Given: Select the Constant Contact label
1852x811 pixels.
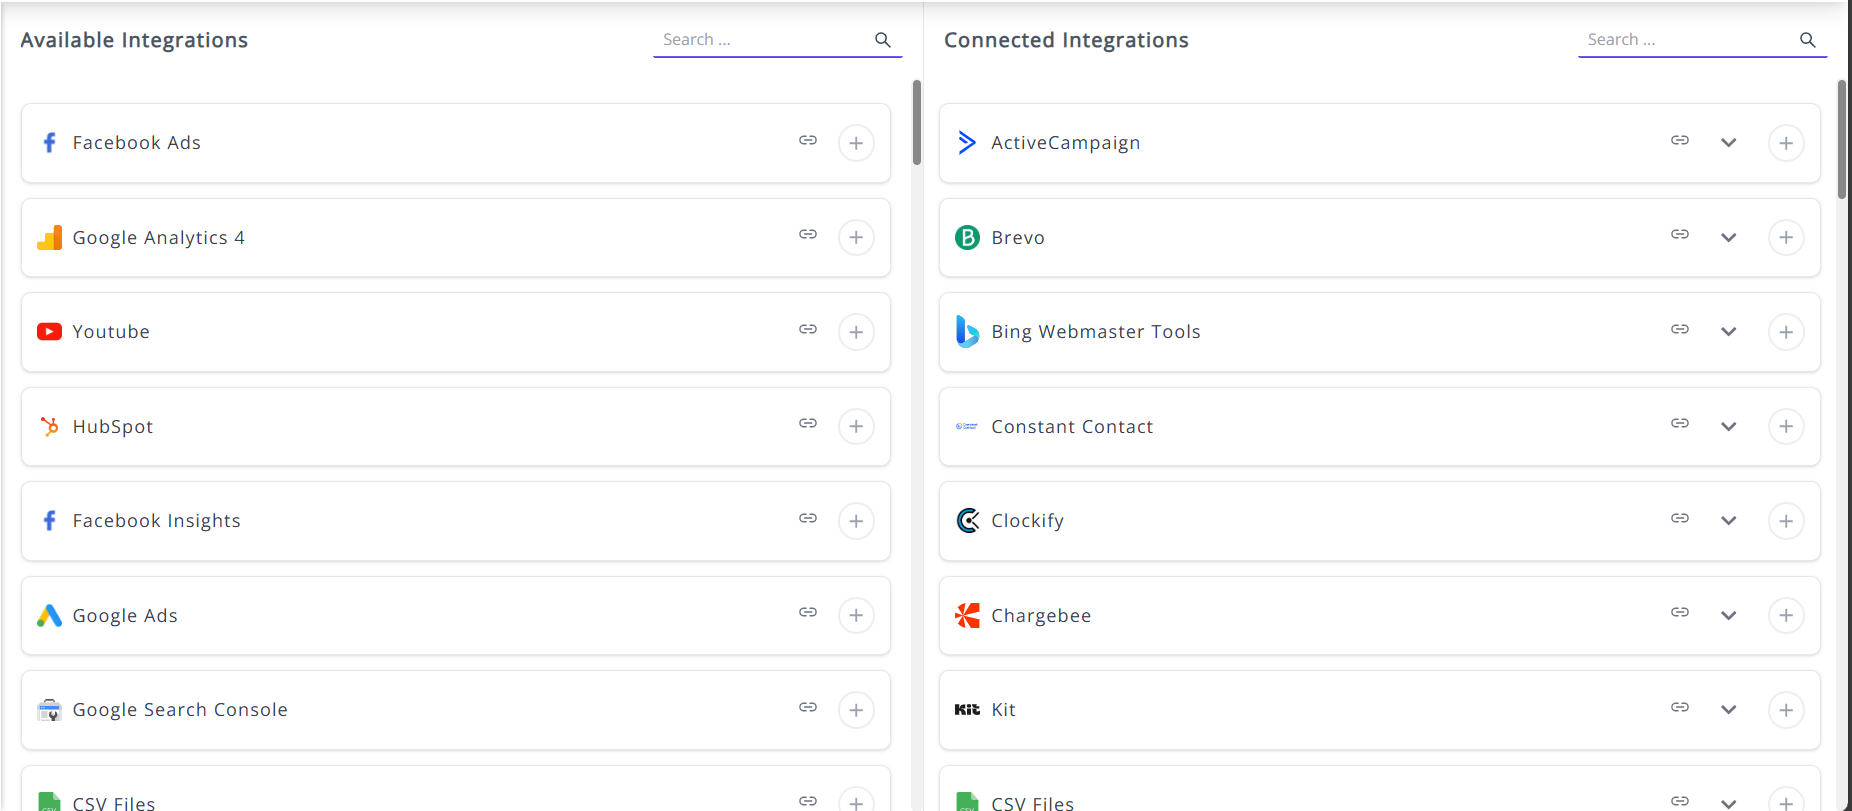Looking at the screenshot, I should point(1072,427).
